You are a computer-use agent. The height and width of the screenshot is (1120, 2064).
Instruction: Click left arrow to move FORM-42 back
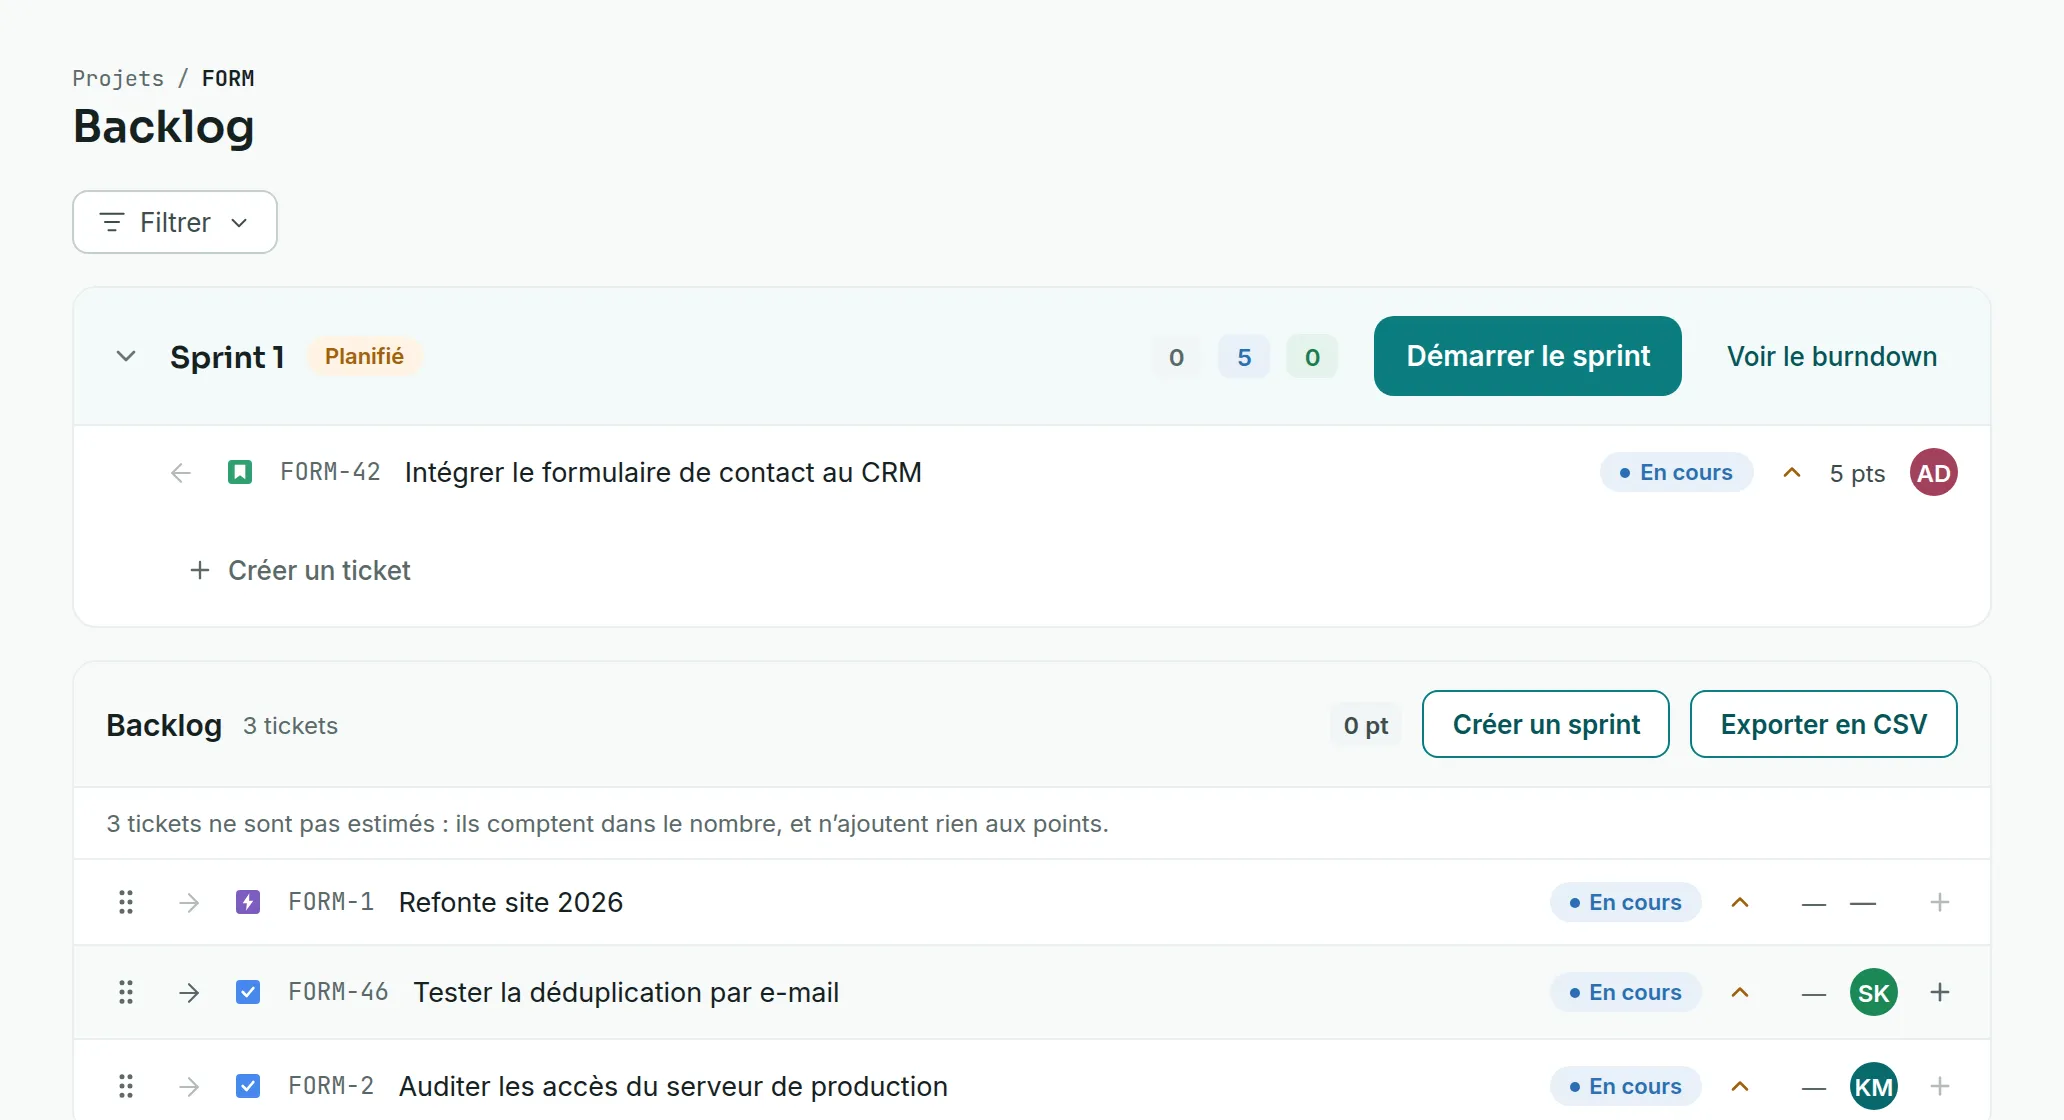(x=180, y=472)
